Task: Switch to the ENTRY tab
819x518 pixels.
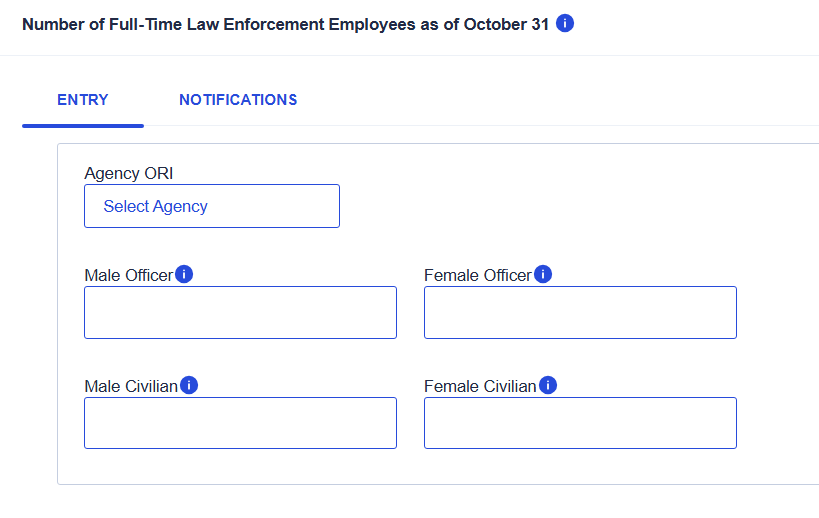Action: click(x=83, y=100)
